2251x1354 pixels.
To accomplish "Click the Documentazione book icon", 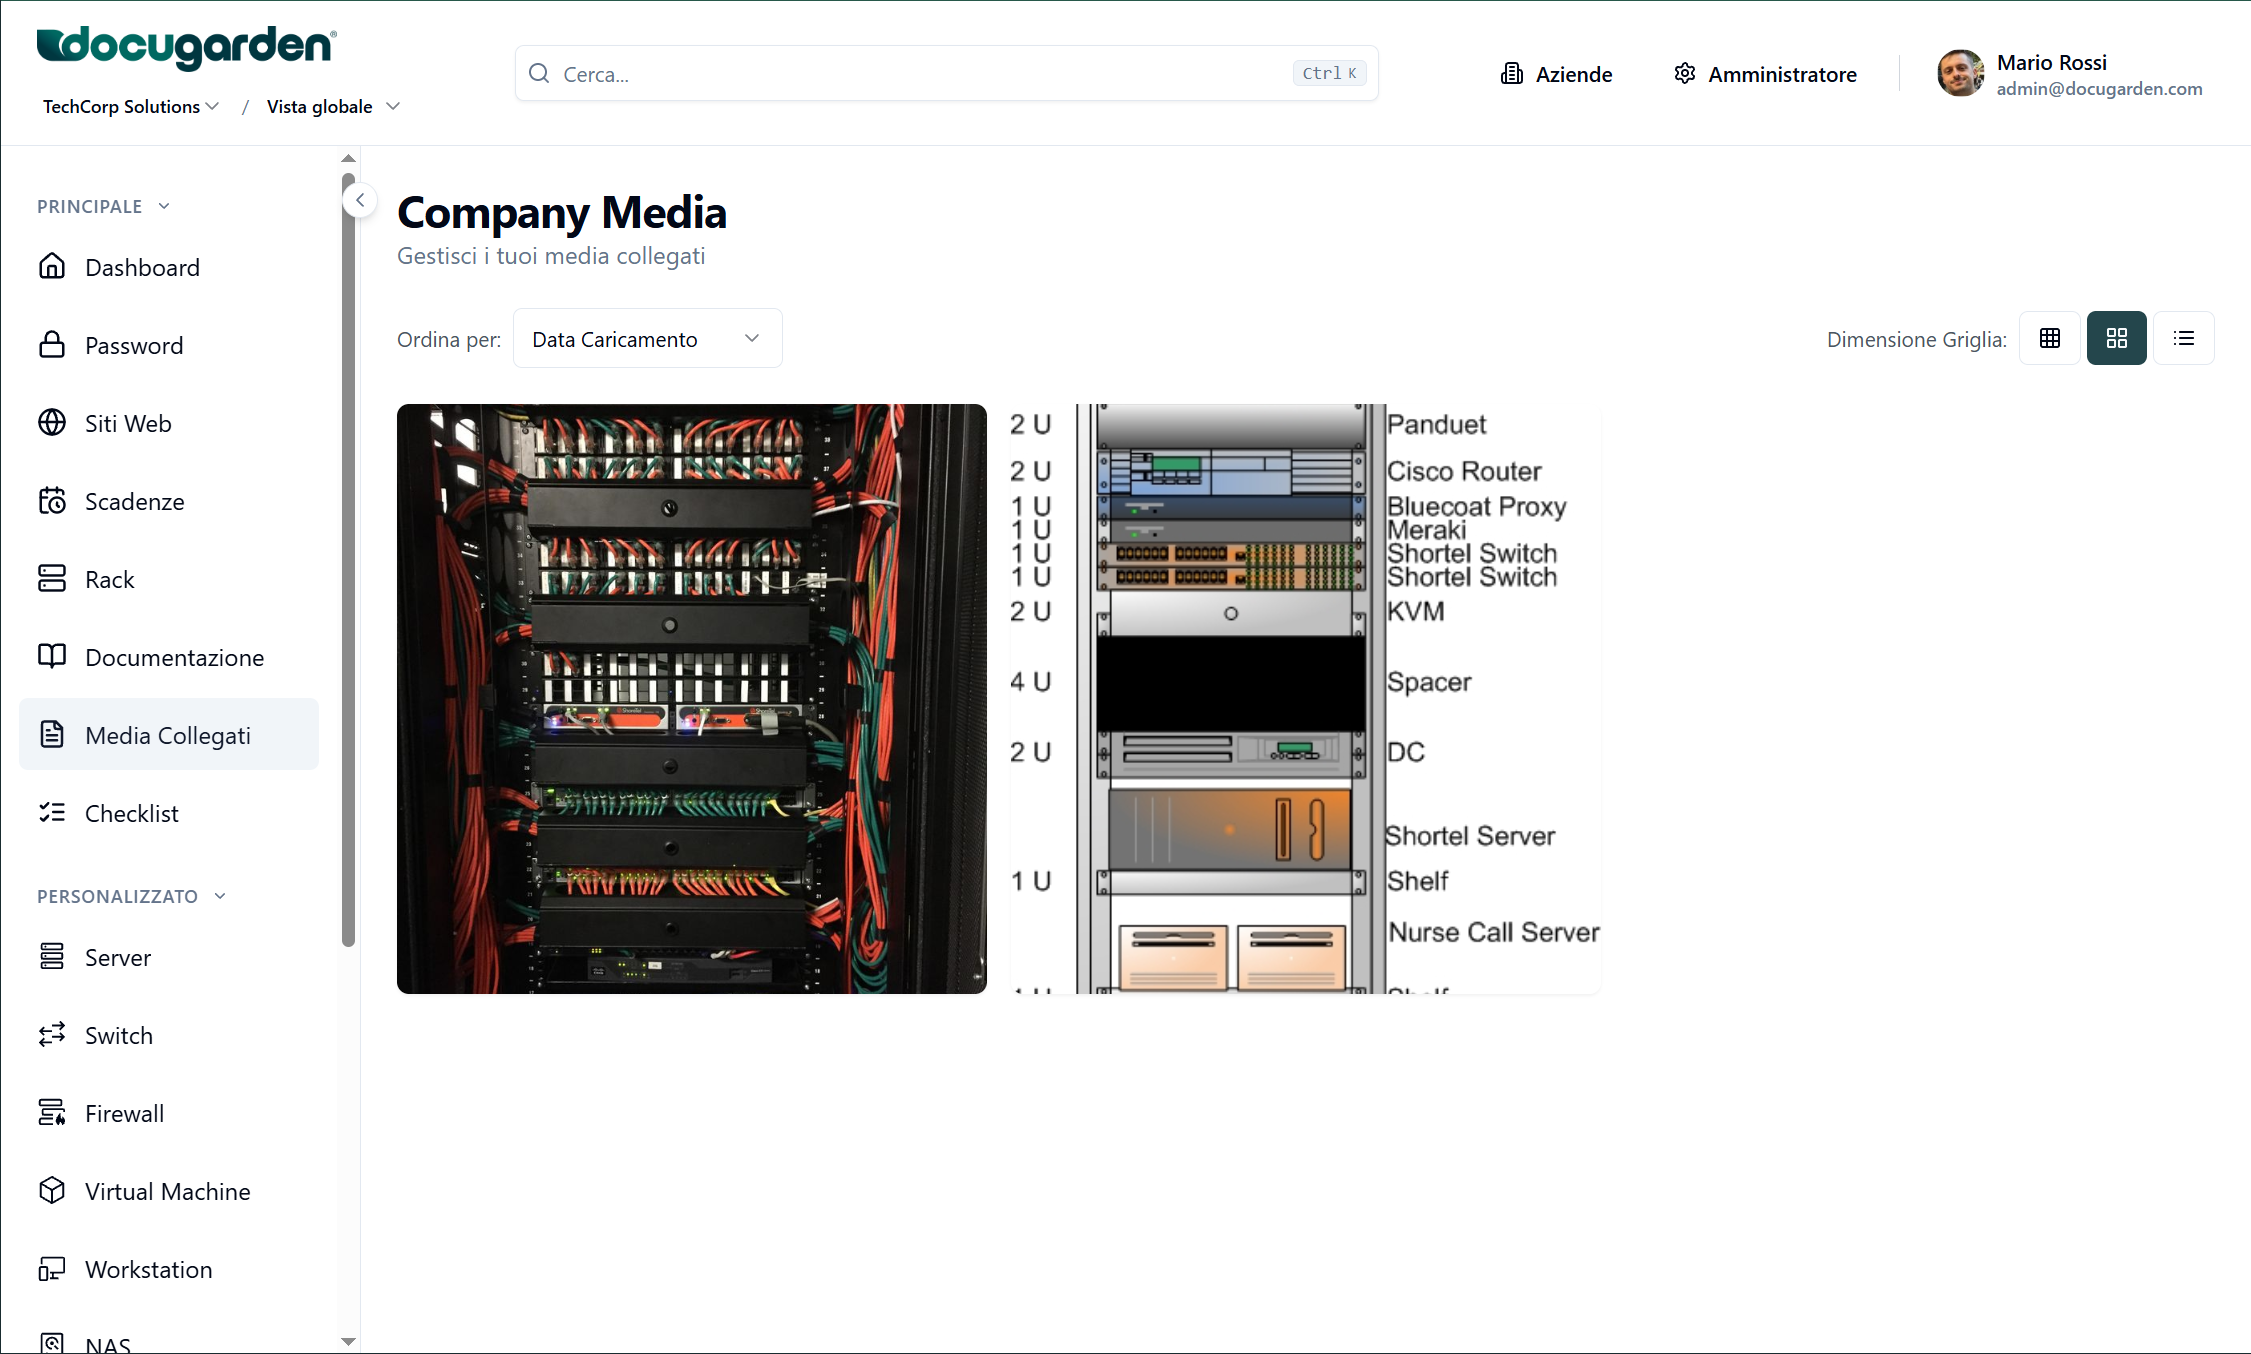I will (52, 657).
